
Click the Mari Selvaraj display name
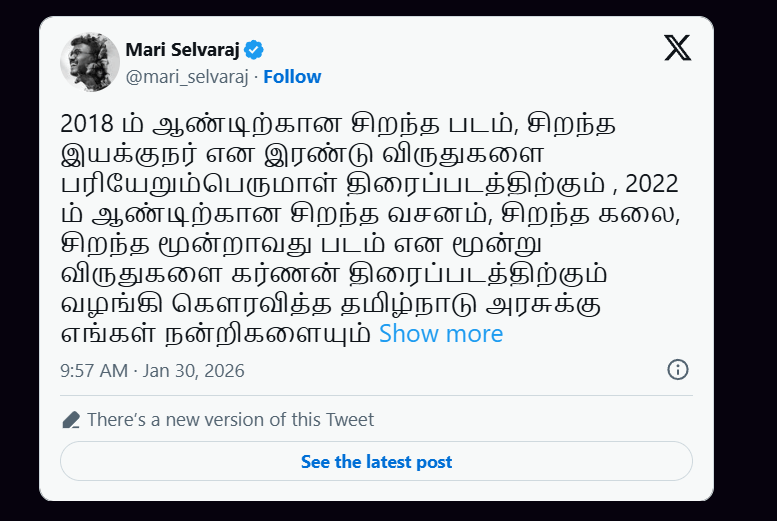click(x=184, y=50)
